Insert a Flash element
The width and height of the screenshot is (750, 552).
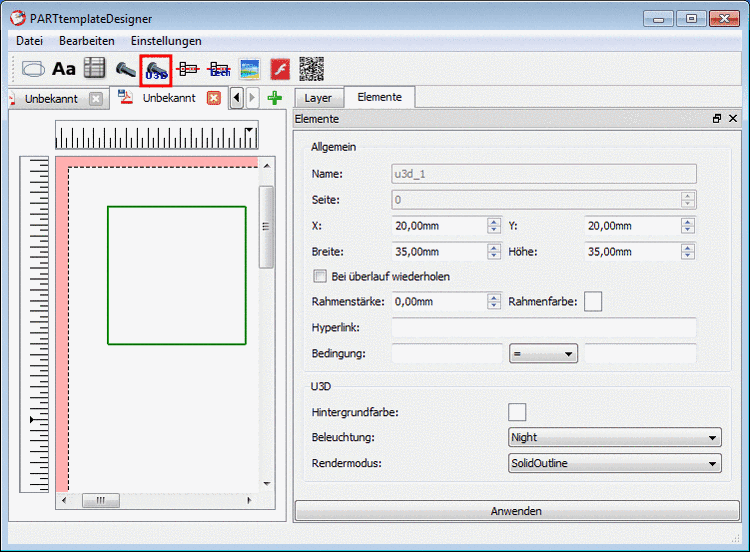(280, 69)
